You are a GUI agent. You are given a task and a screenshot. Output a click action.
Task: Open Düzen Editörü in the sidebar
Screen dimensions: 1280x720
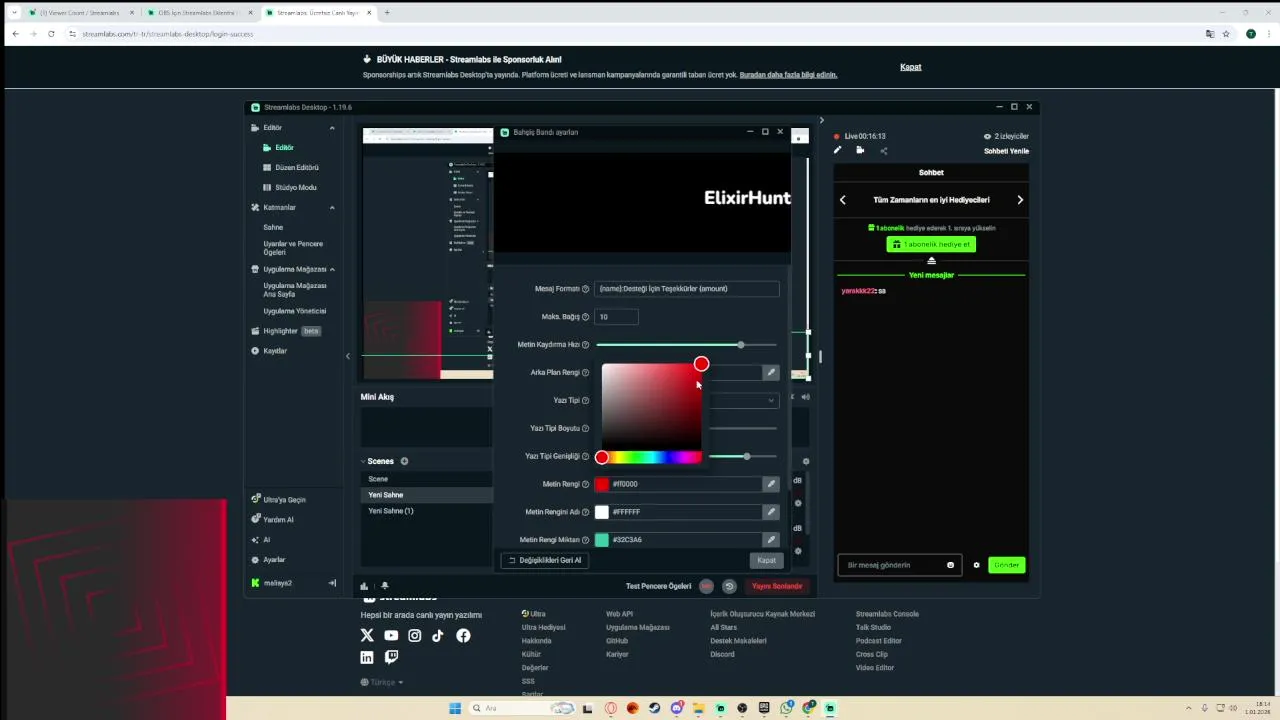[x=290, y=167]
